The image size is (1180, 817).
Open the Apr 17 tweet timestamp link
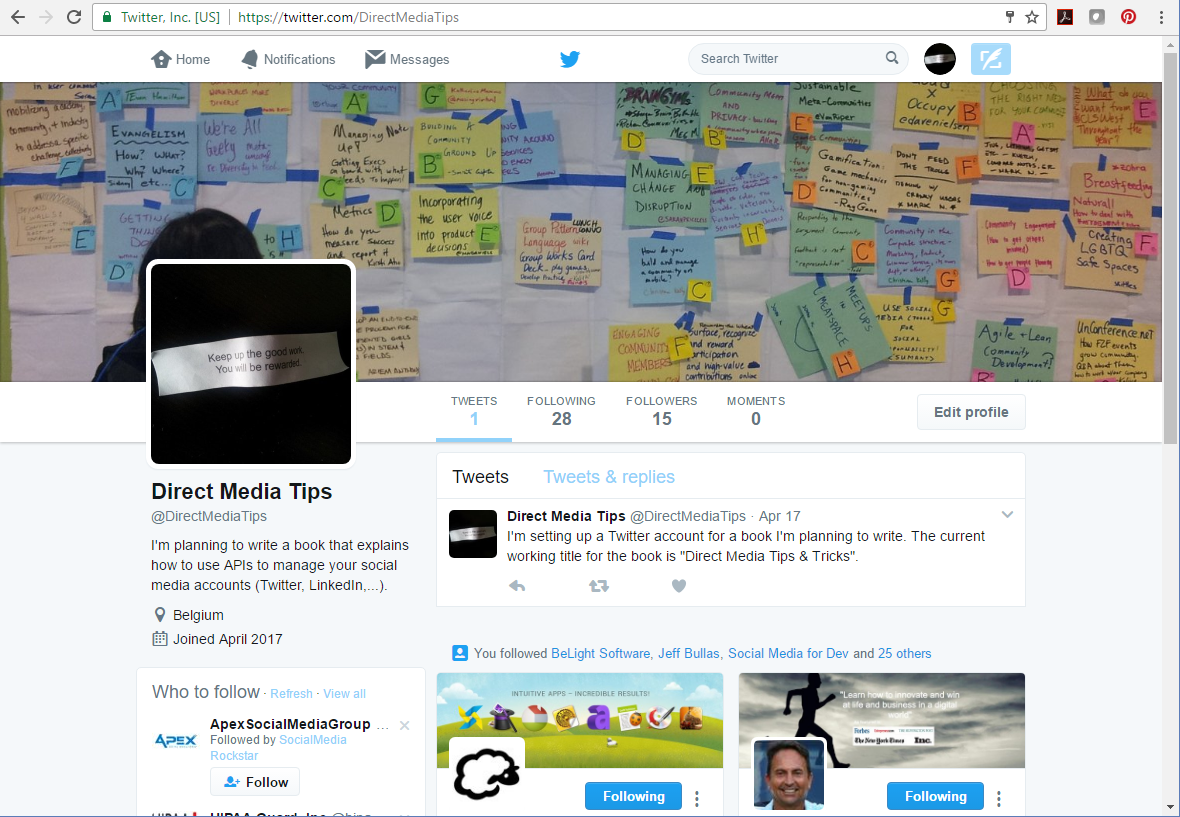tap(780, 516)
